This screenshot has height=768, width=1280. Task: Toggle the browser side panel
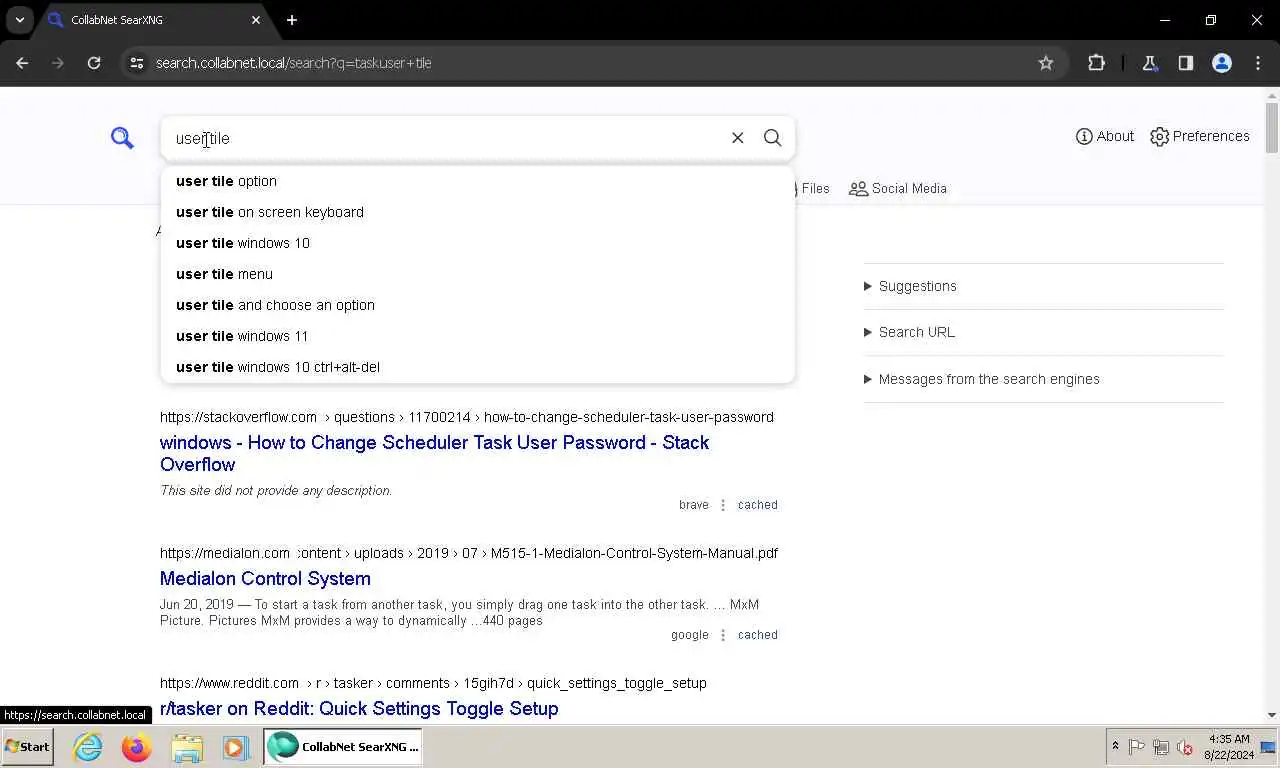point(1185,63)
